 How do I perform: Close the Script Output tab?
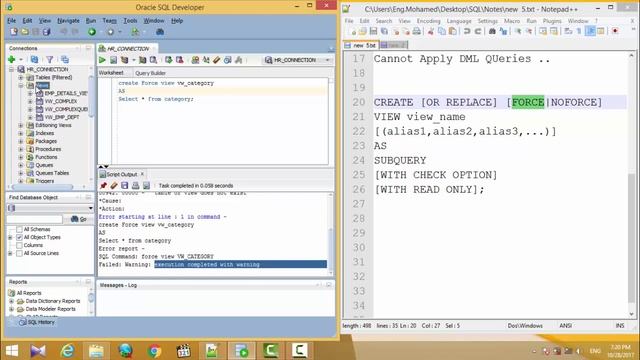click(142, 174)
